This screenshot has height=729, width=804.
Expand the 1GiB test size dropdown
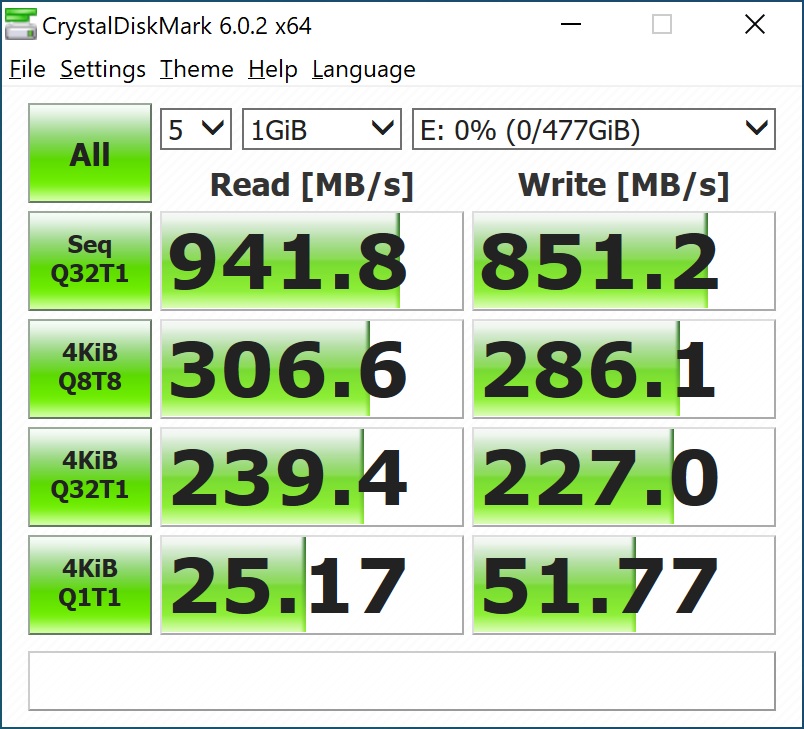click(321, 129)
